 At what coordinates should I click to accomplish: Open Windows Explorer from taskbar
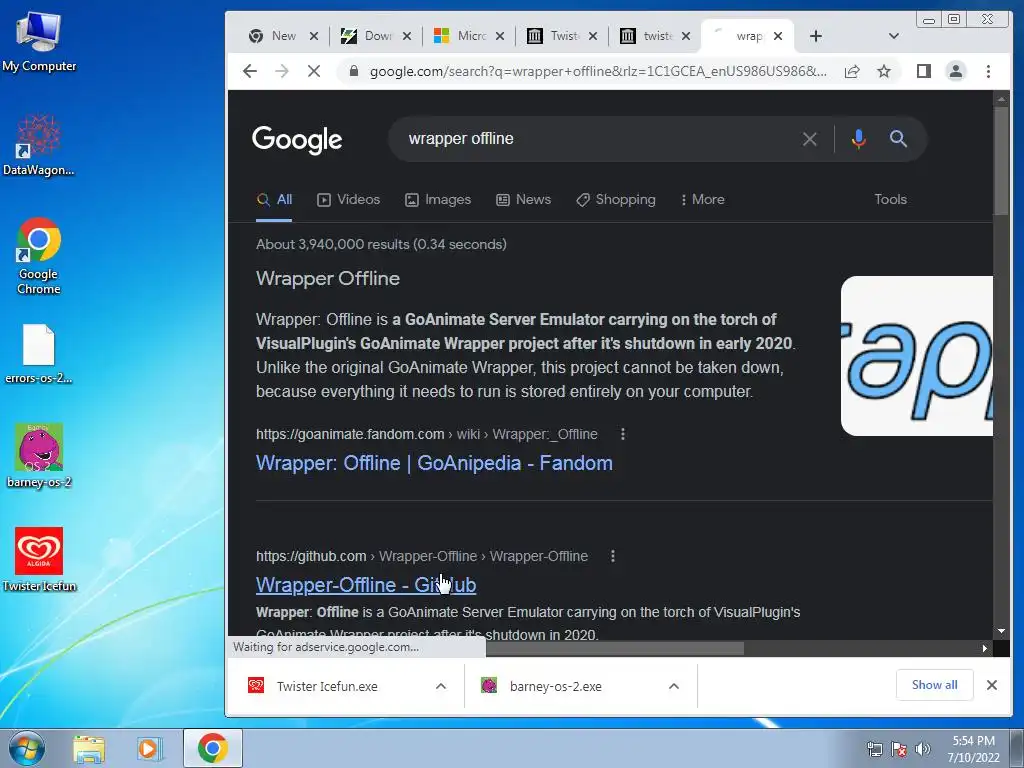[89, 748]
